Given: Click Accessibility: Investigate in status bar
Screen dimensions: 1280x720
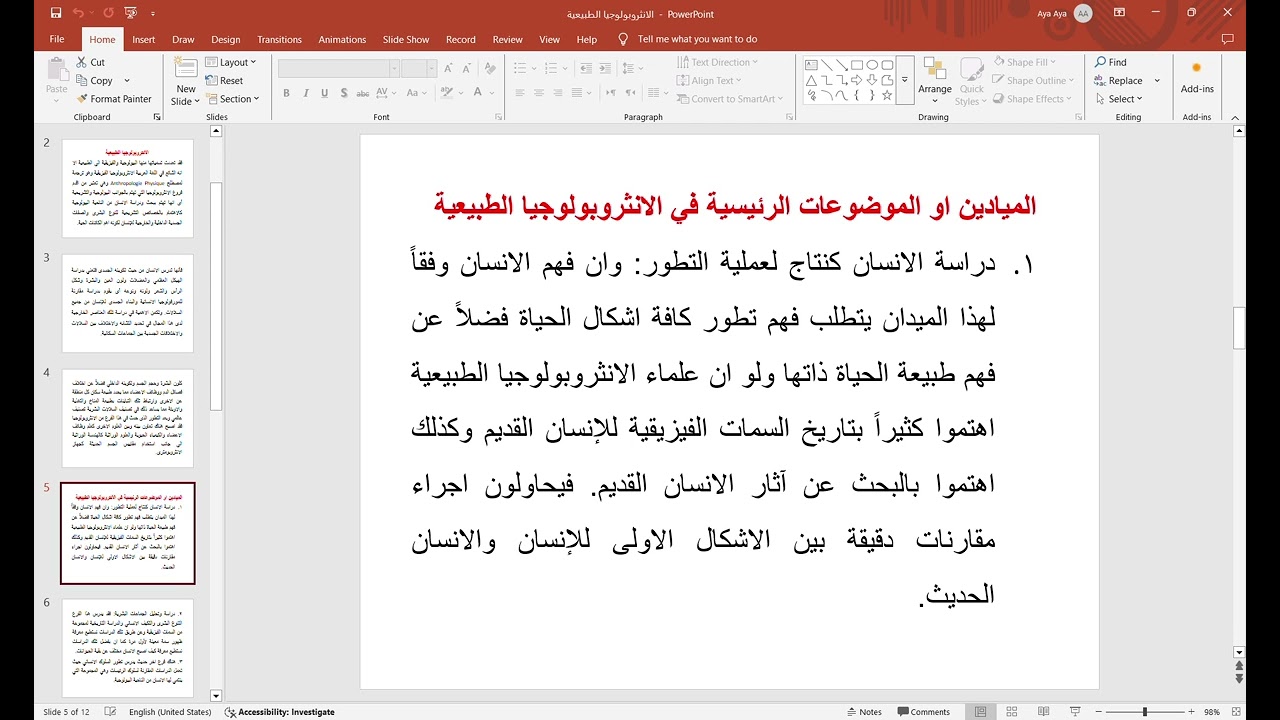Looking at the screenshot, I should 279,712.
